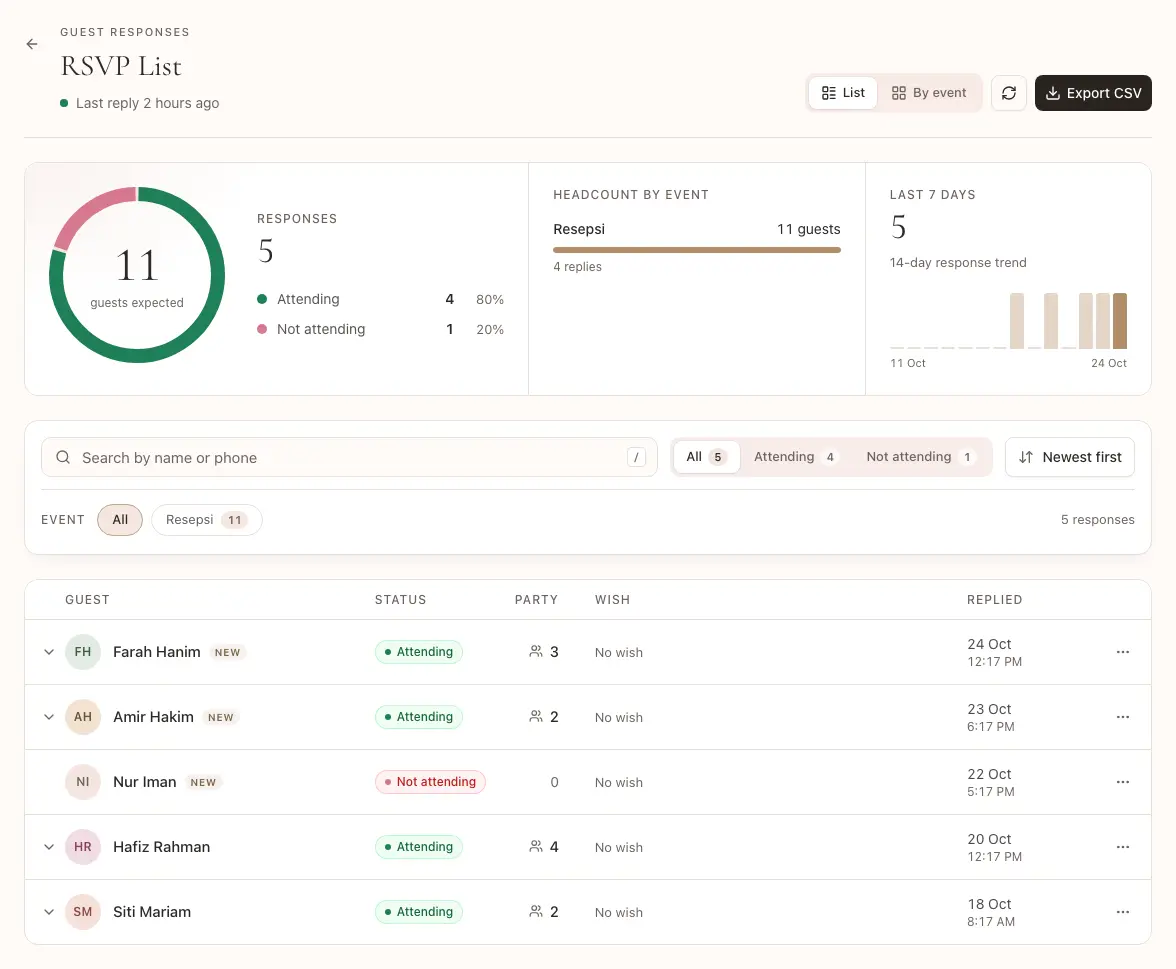Click the search magnifier icon
This screenshot has width=1176, height=969.
[x=63, y=458]
